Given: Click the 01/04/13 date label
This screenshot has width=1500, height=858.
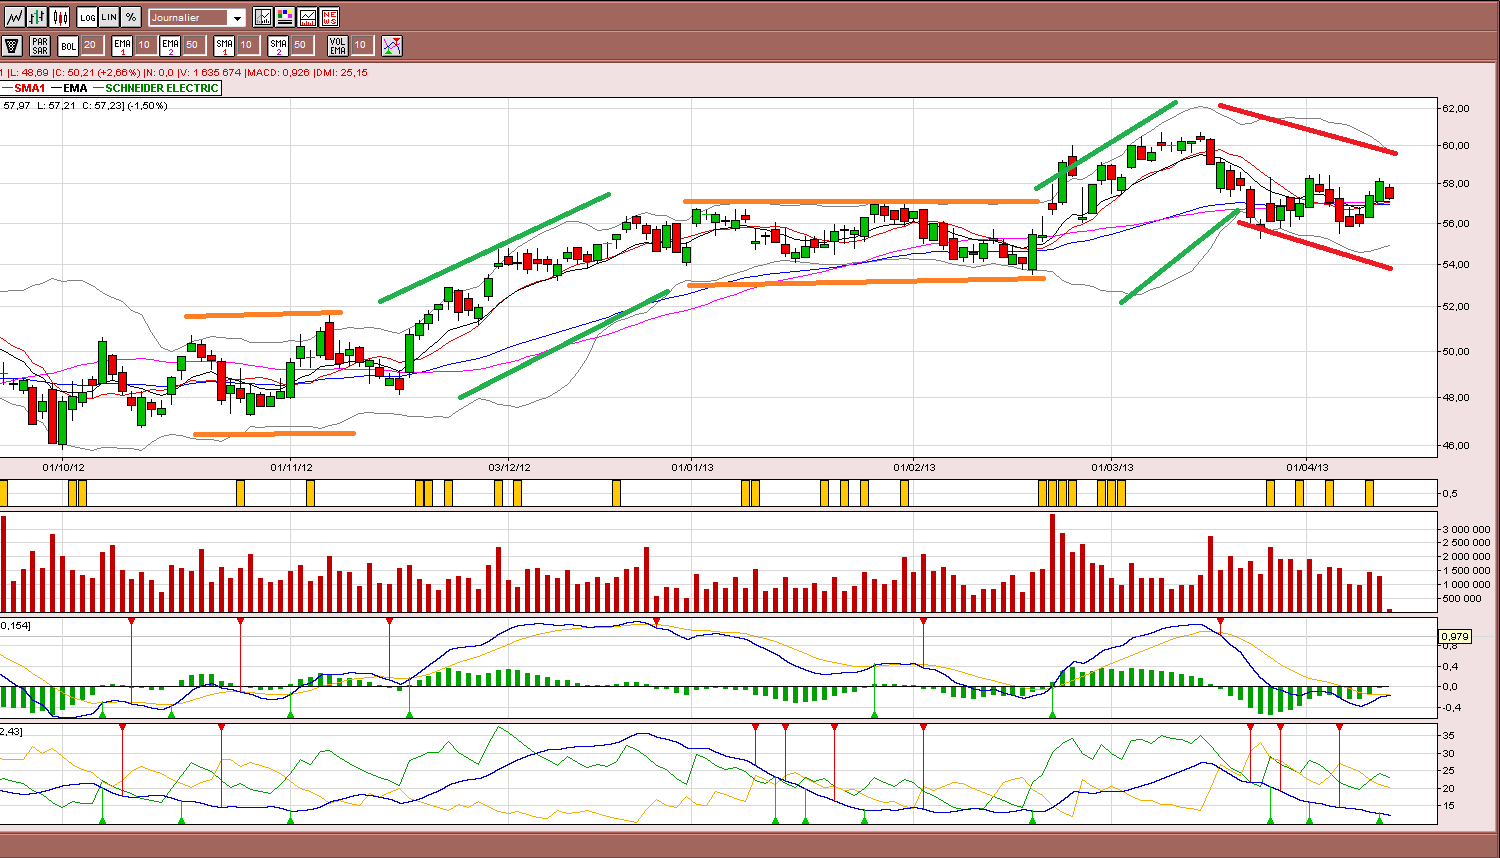Looking at the screenshot, I should click(1307, 467).
